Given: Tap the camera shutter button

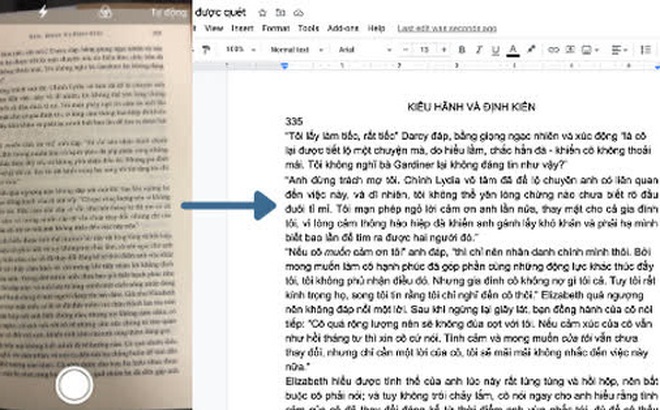Looking at the screenshot, I should pos(74,385).
